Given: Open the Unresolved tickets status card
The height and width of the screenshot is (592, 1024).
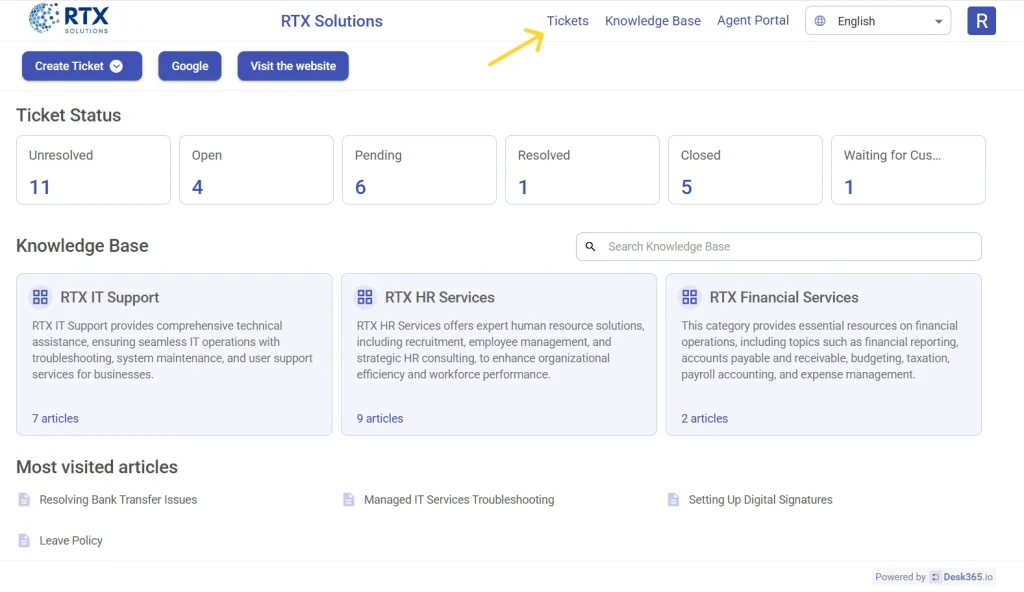Looking at the screenshot, I should (x=93, y=170).
